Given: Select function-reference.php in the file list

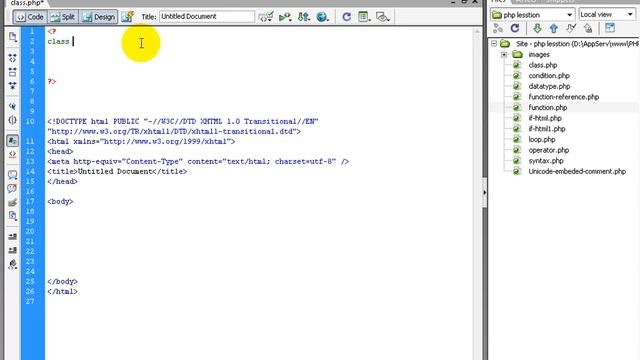Looking at the screenshot, I should pyautogui.click(x=564, y=97).
